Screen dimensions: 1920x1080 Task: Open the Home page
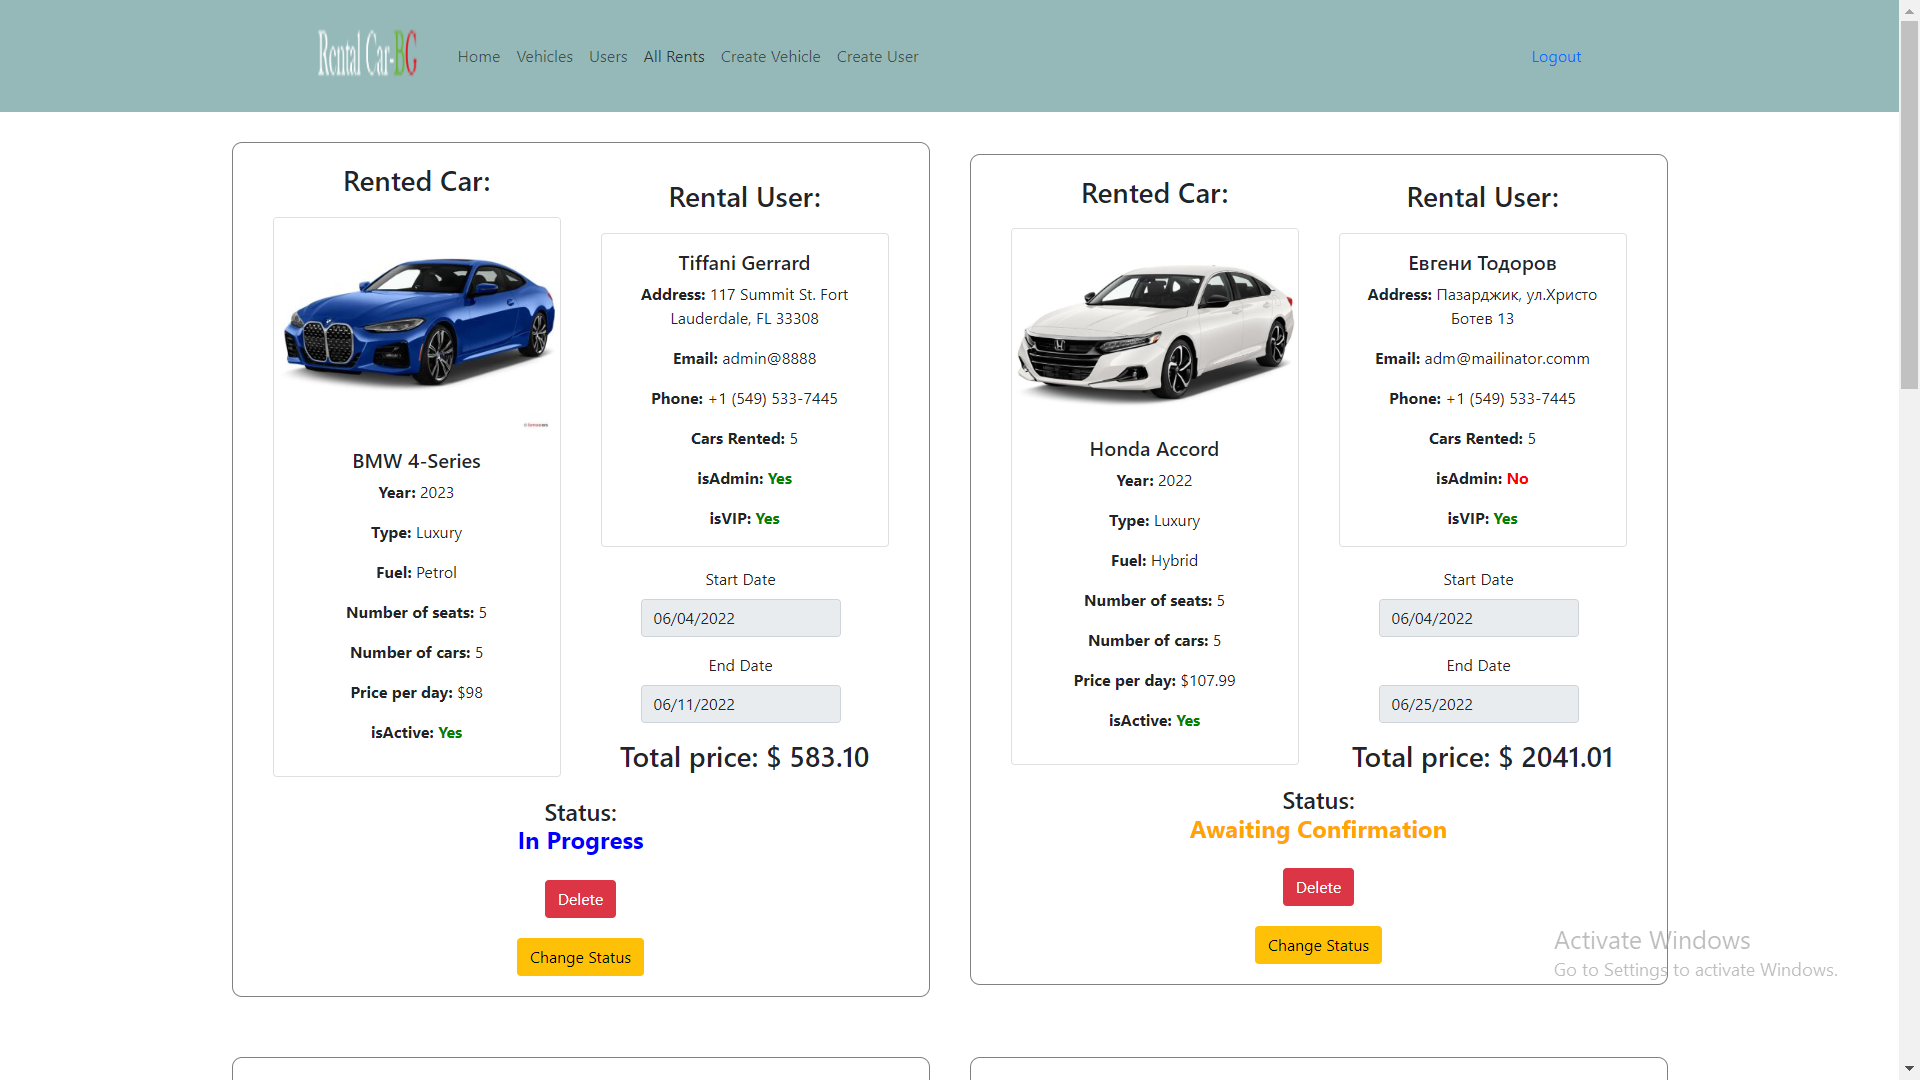tap(478, 56)
